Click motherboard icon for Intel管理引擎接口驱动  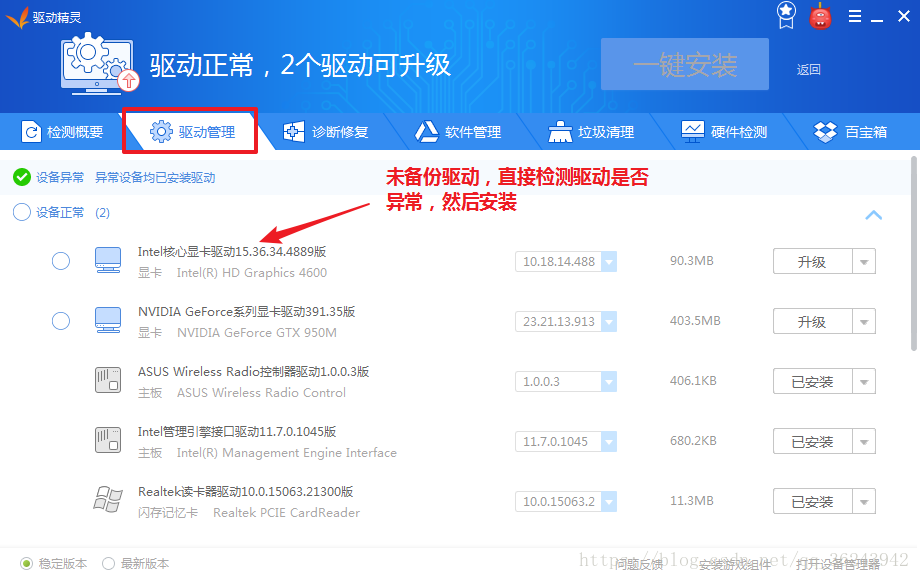pos(108,440)
